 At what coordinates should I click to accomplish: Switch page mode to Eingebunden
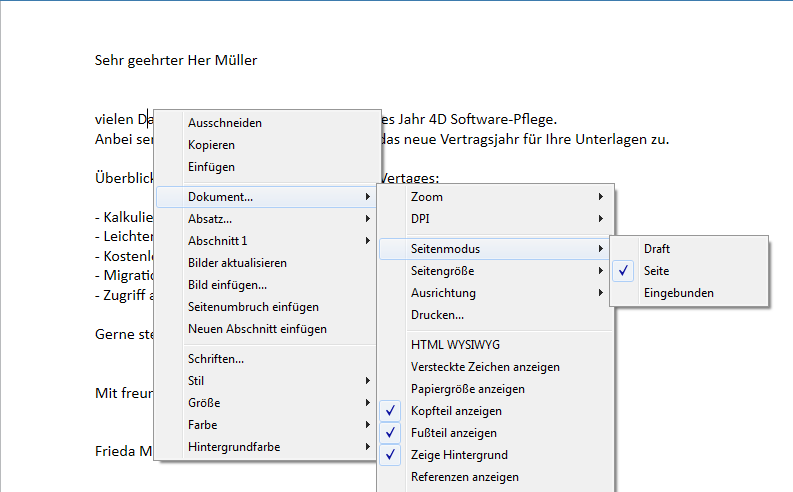[x=679, y=293]
